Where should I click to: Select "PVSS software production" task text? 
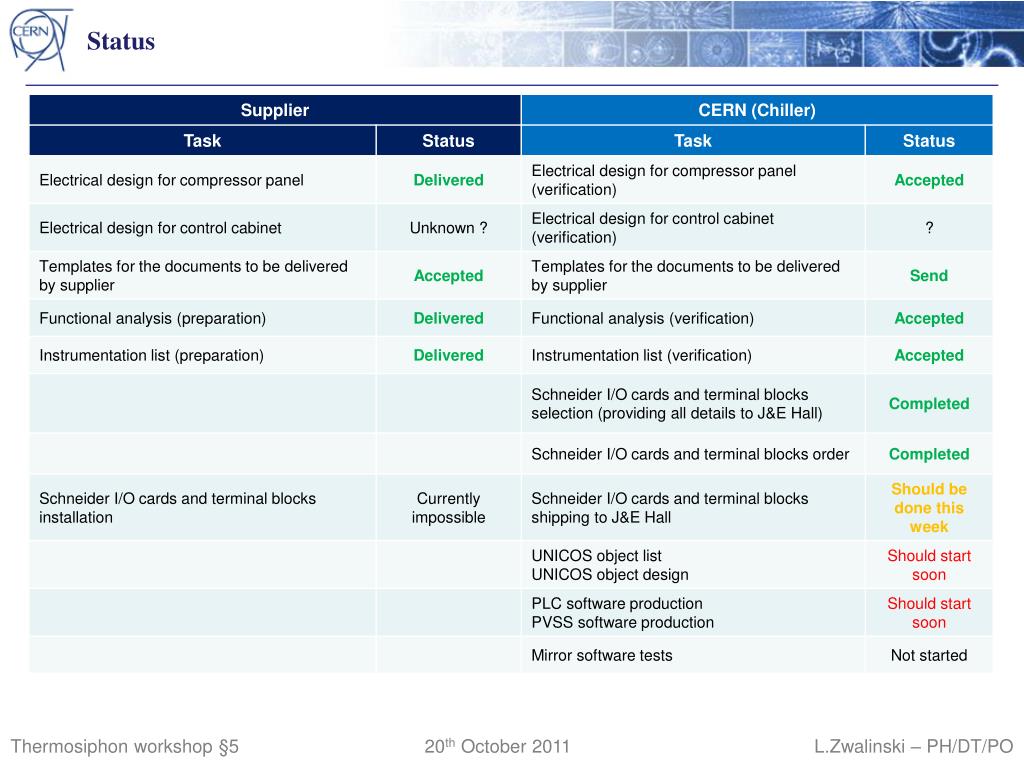click(x=622, y=622)
